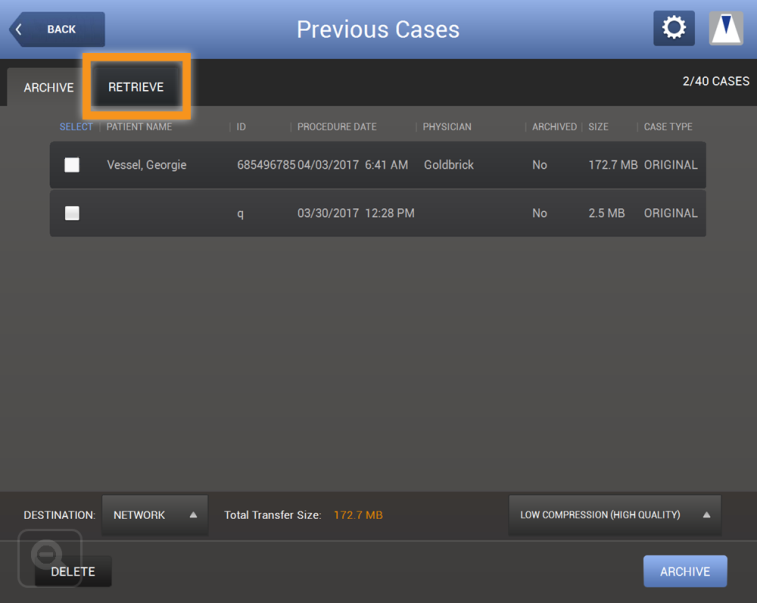Screen dimensions: 757x603
Task: Click the ORIGINAL case type of Vessel, Georgie row
Action: [671, 165]
